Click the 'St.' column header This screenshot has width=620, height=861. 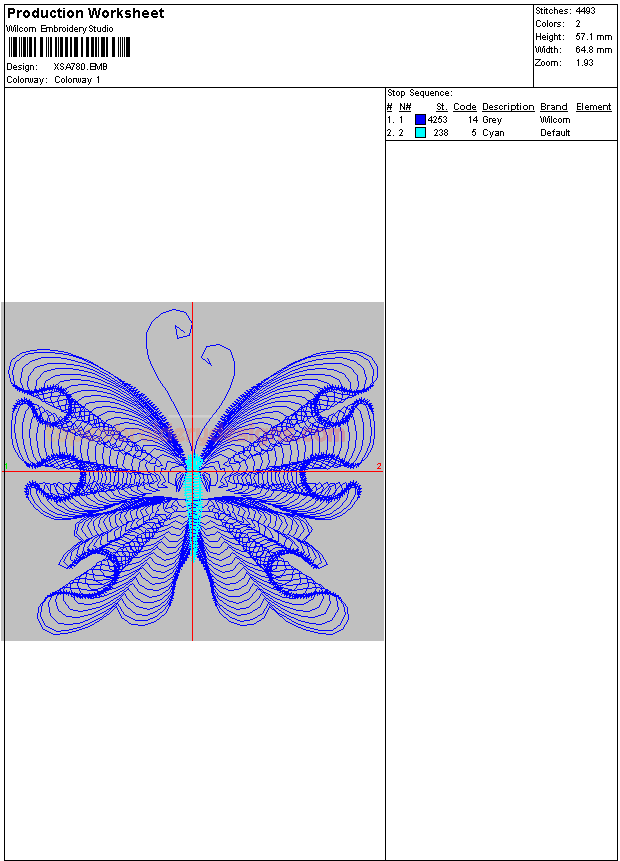[x=442, y=107]
